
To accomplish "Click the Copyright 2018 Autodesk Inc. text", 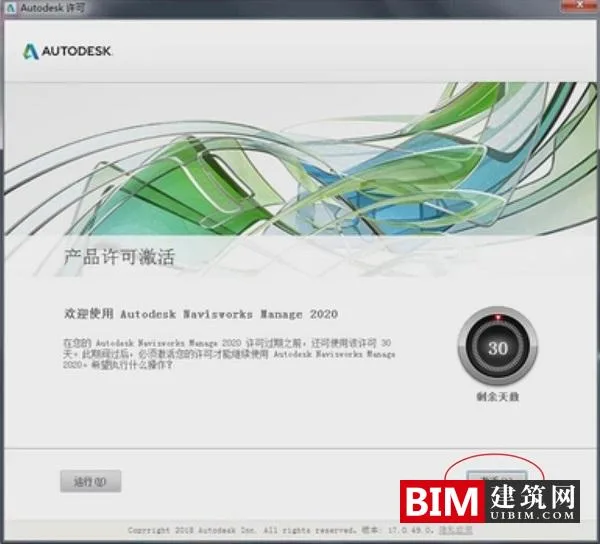I will (192, 530).
